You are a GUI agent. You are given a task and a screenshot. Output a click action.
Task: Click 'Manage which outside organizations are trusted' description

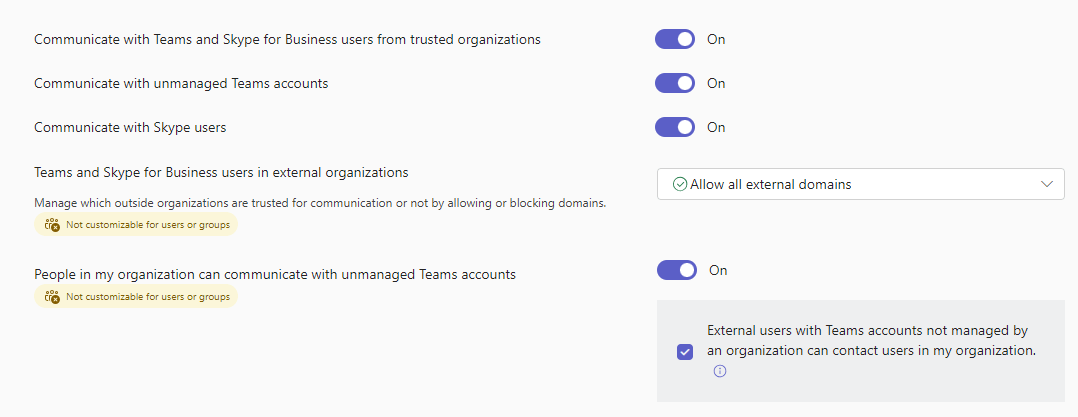320,203
